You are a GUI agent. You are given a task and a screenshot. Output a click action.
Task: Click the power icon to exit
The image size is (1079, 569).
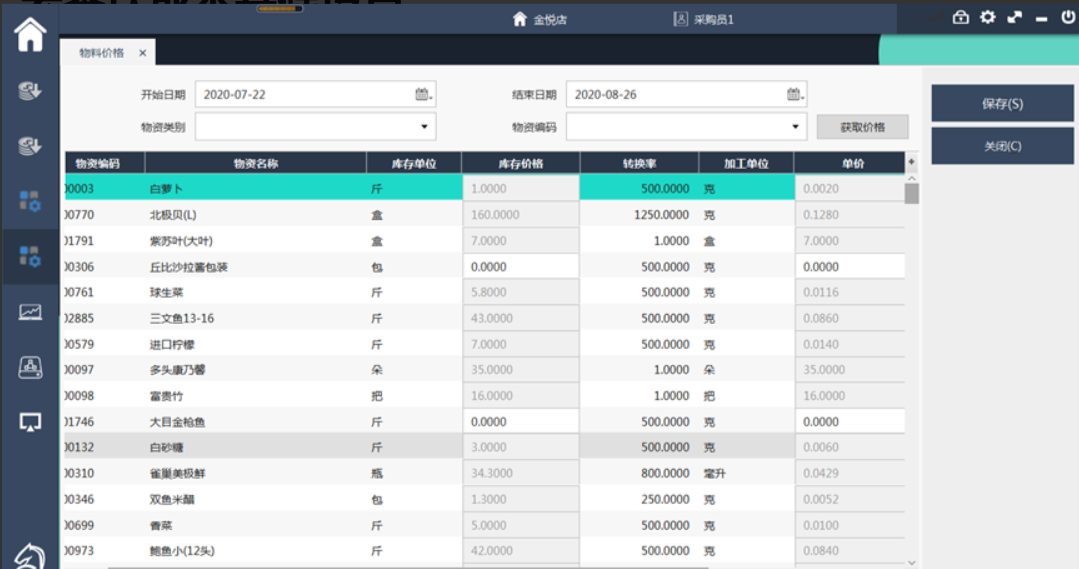click(x=1068, y=17)
